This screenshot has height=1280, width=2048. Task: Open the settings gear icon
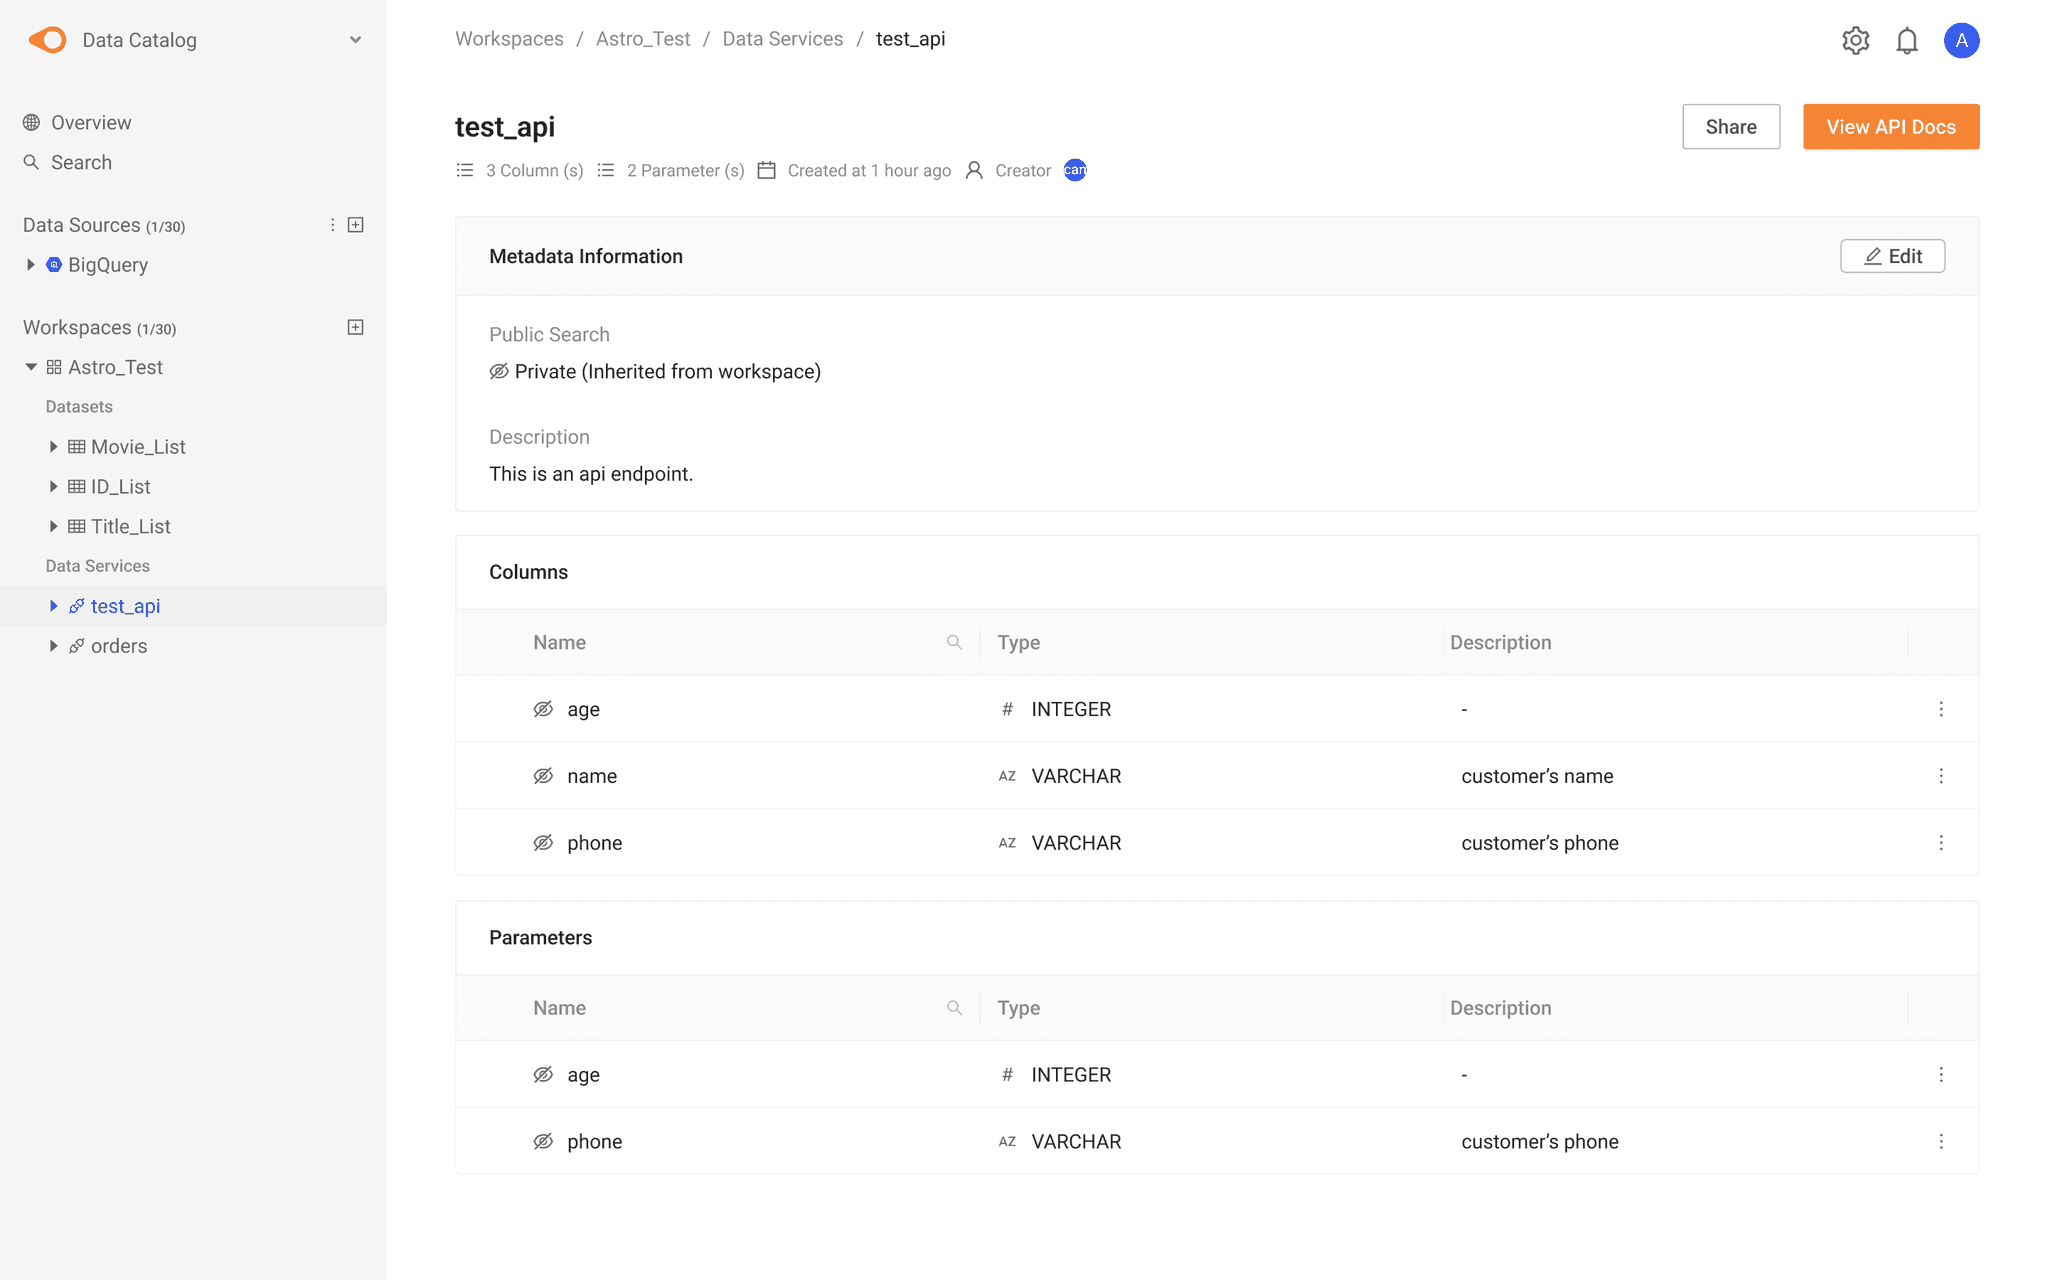(x=1855, y=40)
